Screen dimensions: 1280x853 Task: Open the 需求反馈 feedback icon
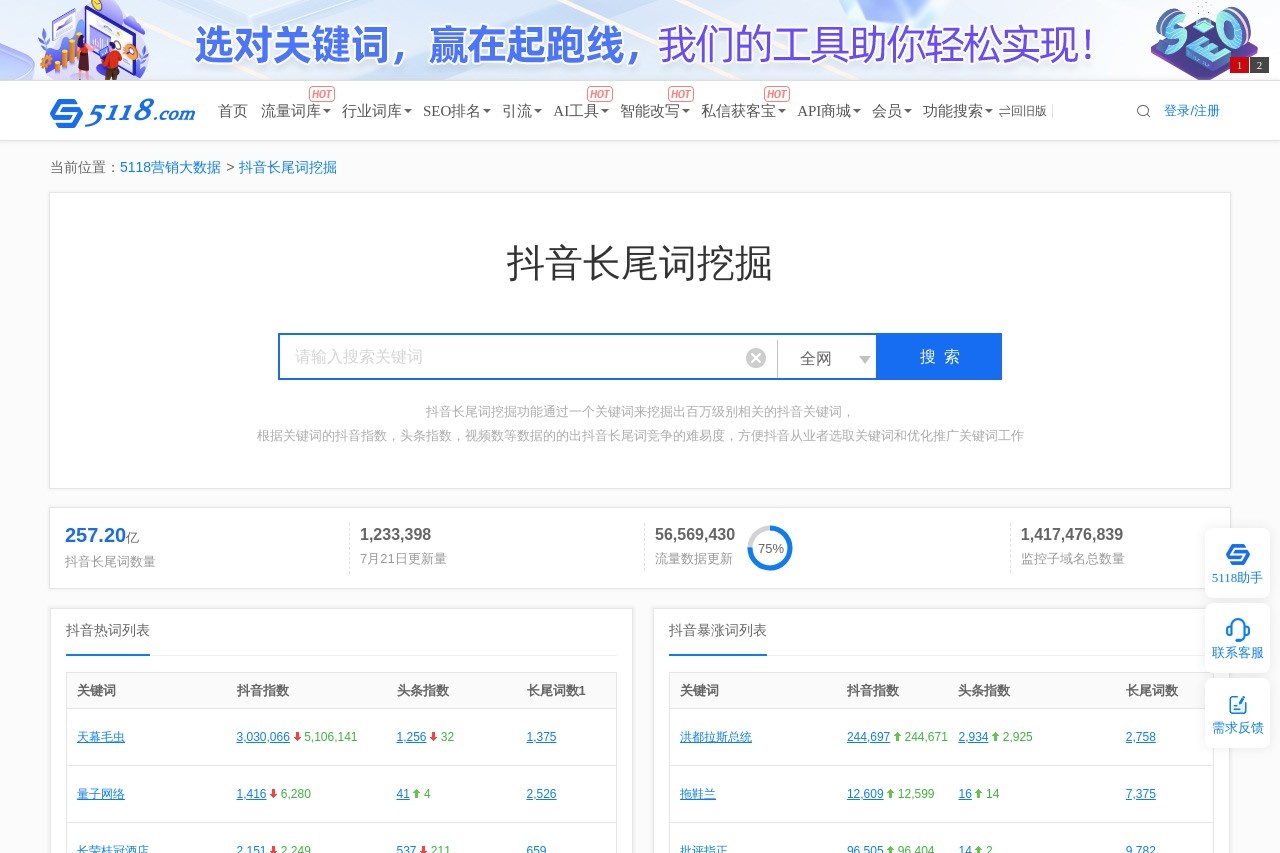pos(1237,705)
